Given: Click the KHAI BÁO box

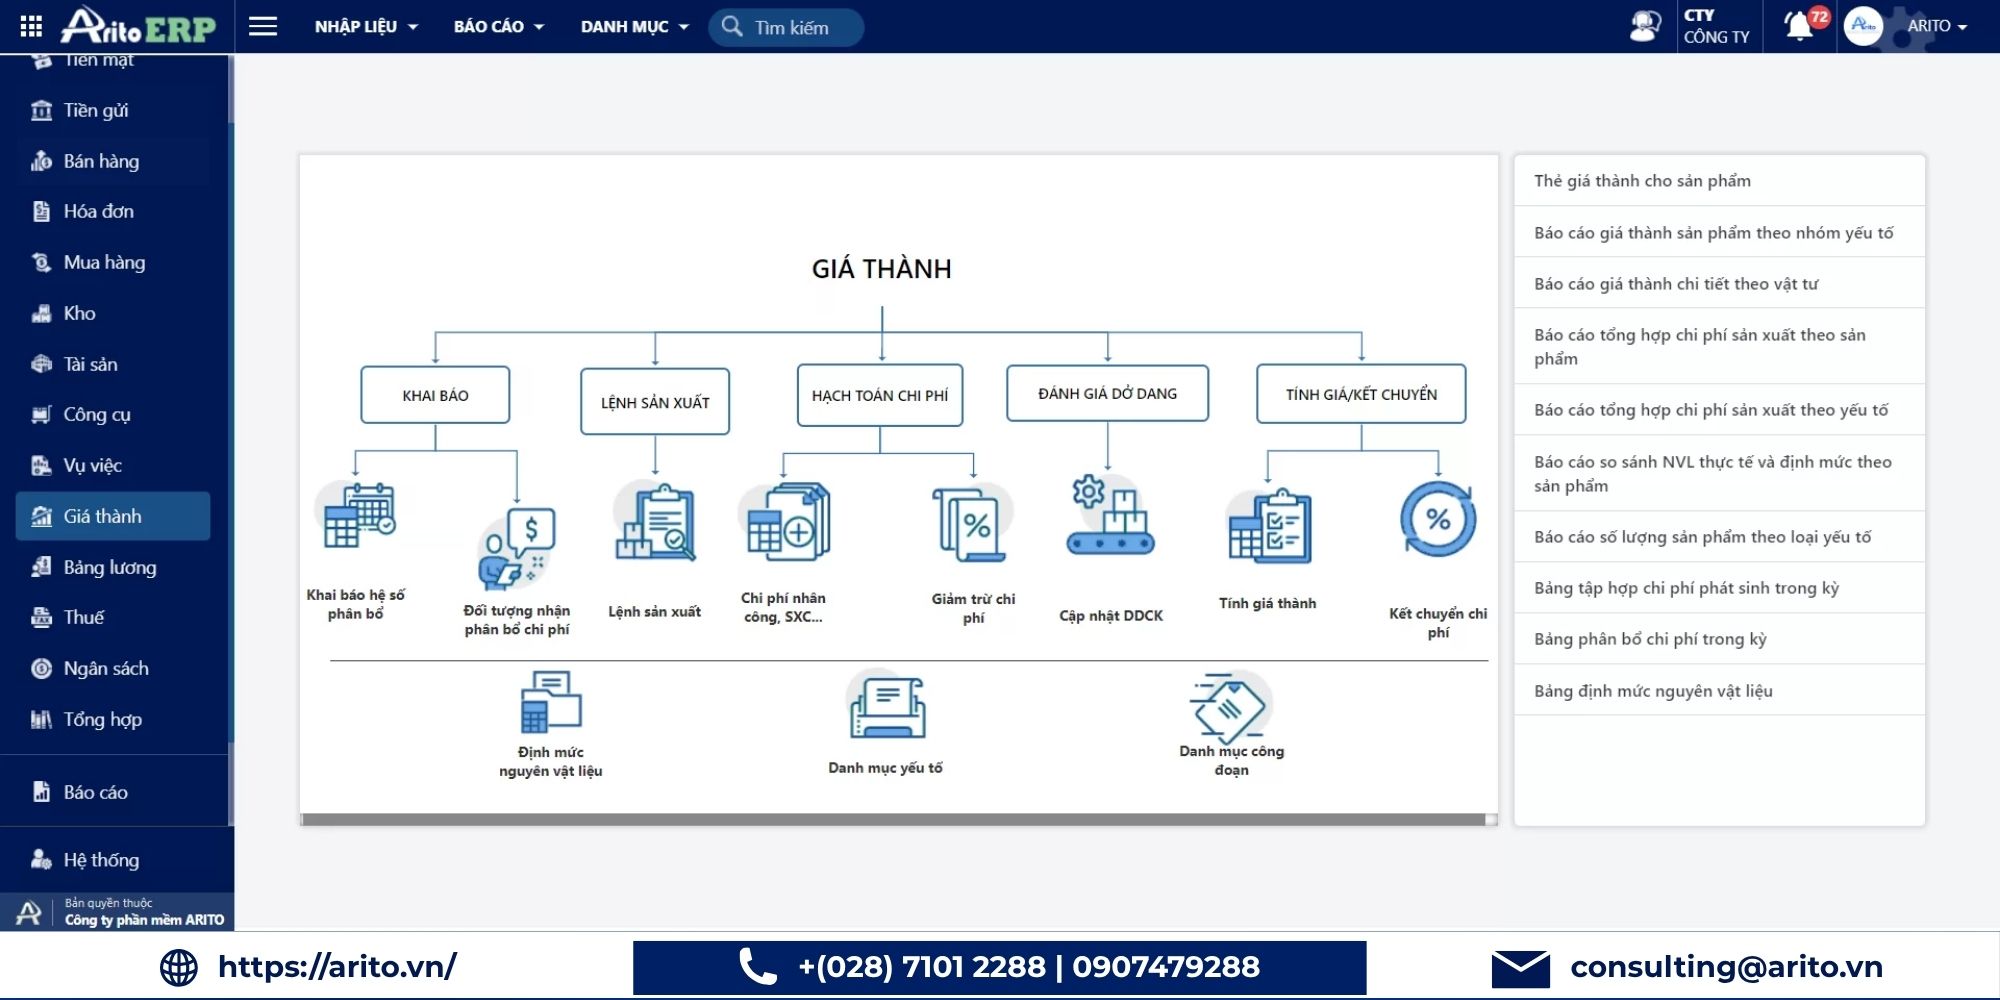Looking at the screenshot, I should point(435,395).
